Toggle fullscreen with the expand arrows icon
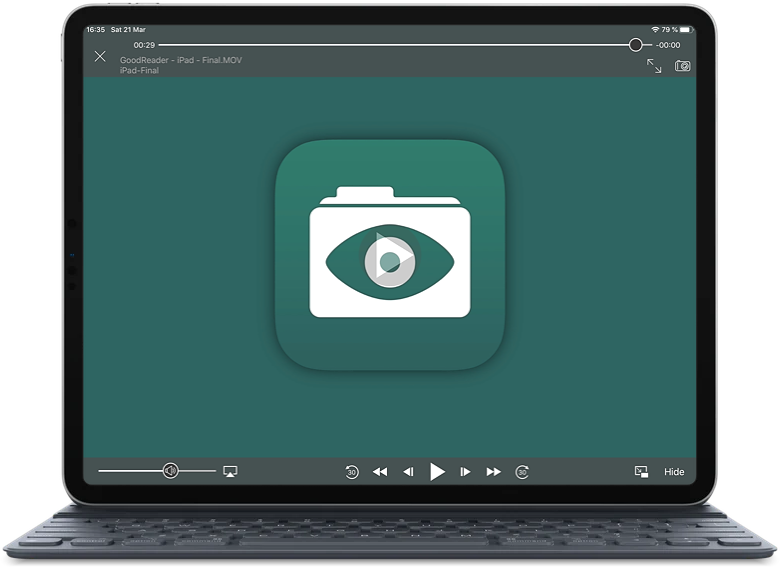Screen dimensions: 780x567 pos(654,66)
